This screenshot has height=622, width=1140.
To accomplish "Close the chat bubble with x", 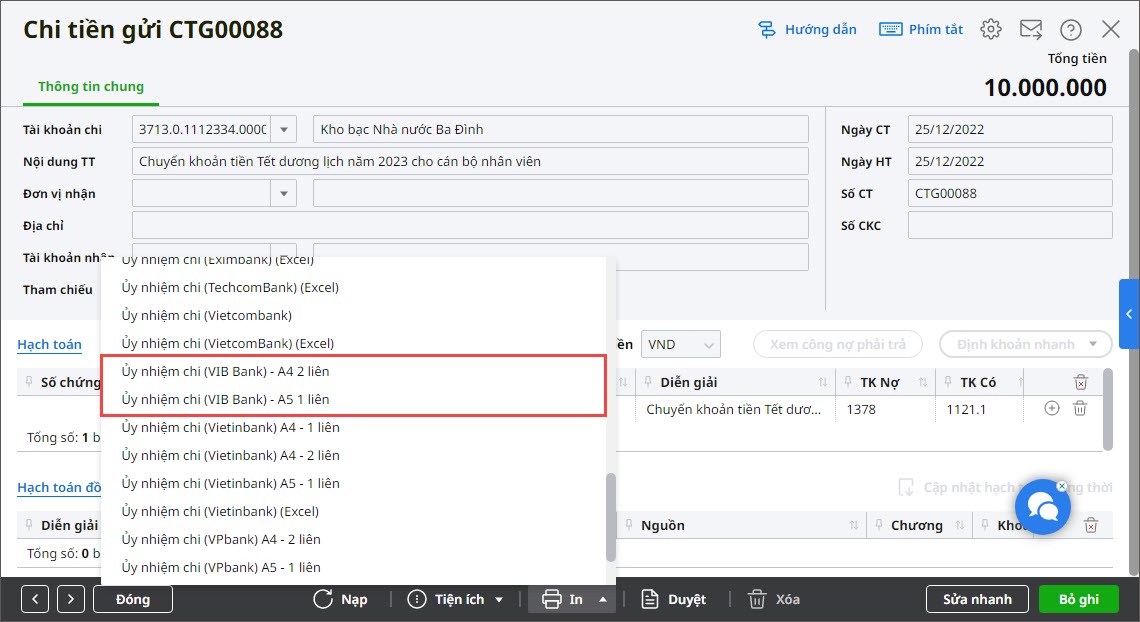I will click(x=1061, y=485).
